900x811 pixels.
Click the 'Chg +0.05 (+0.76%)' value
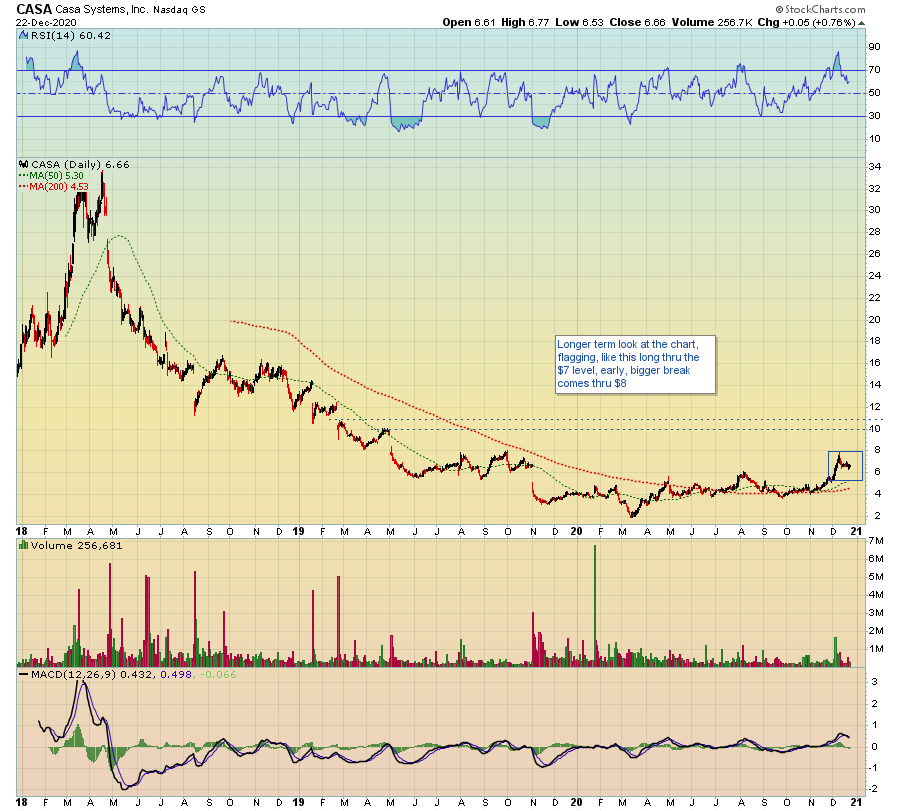(806, 22)
